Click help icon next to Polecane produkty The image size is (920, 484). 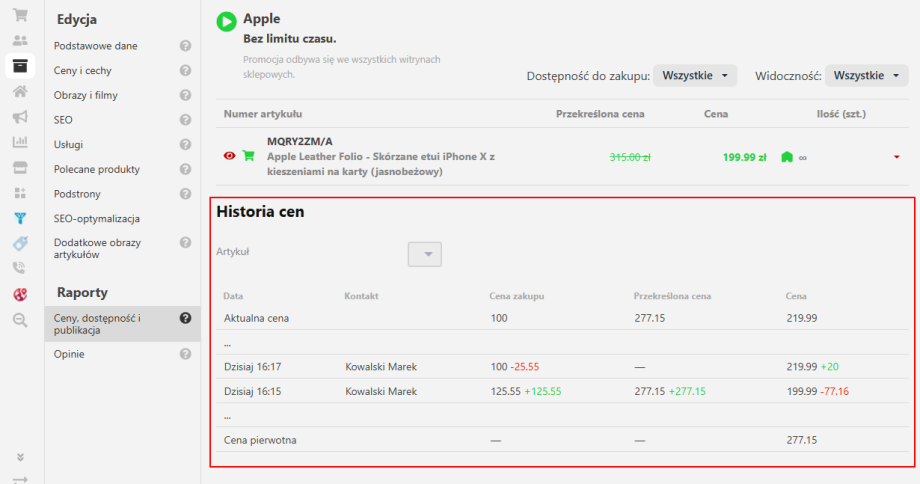click(185, 169)
